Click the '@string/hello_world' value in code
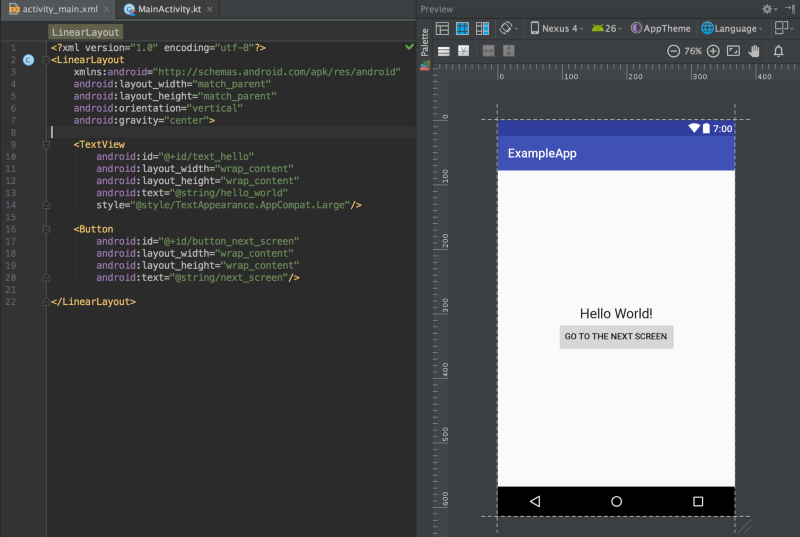800x537 pixels. click(229, 193)
